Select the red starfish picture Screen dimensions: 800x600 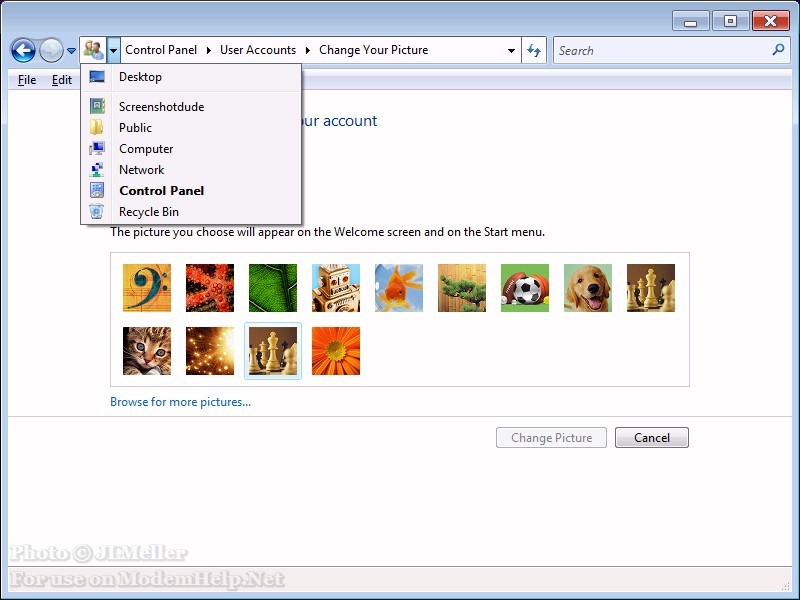tap(210, 288)
